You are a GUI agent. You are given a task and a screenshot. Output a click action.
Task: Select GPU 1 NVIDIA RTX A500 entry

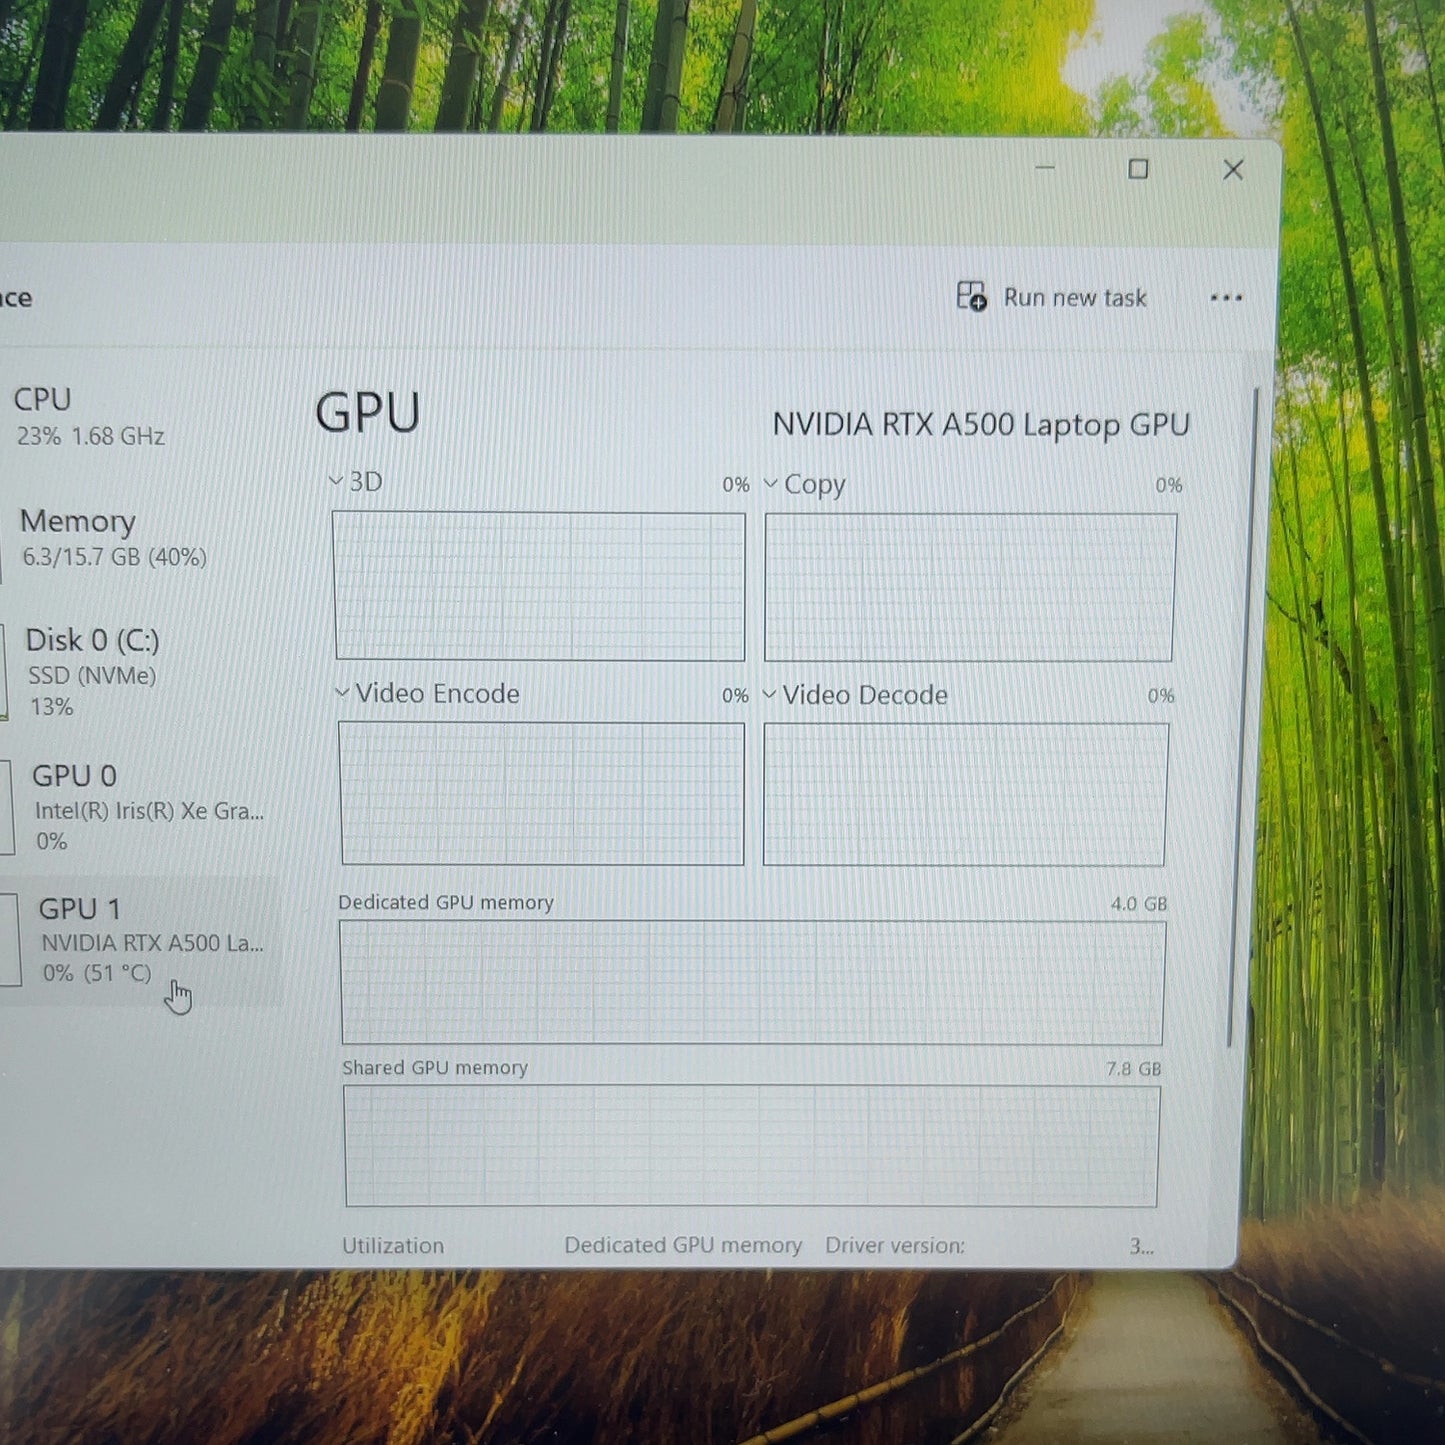tap(138, 940)
